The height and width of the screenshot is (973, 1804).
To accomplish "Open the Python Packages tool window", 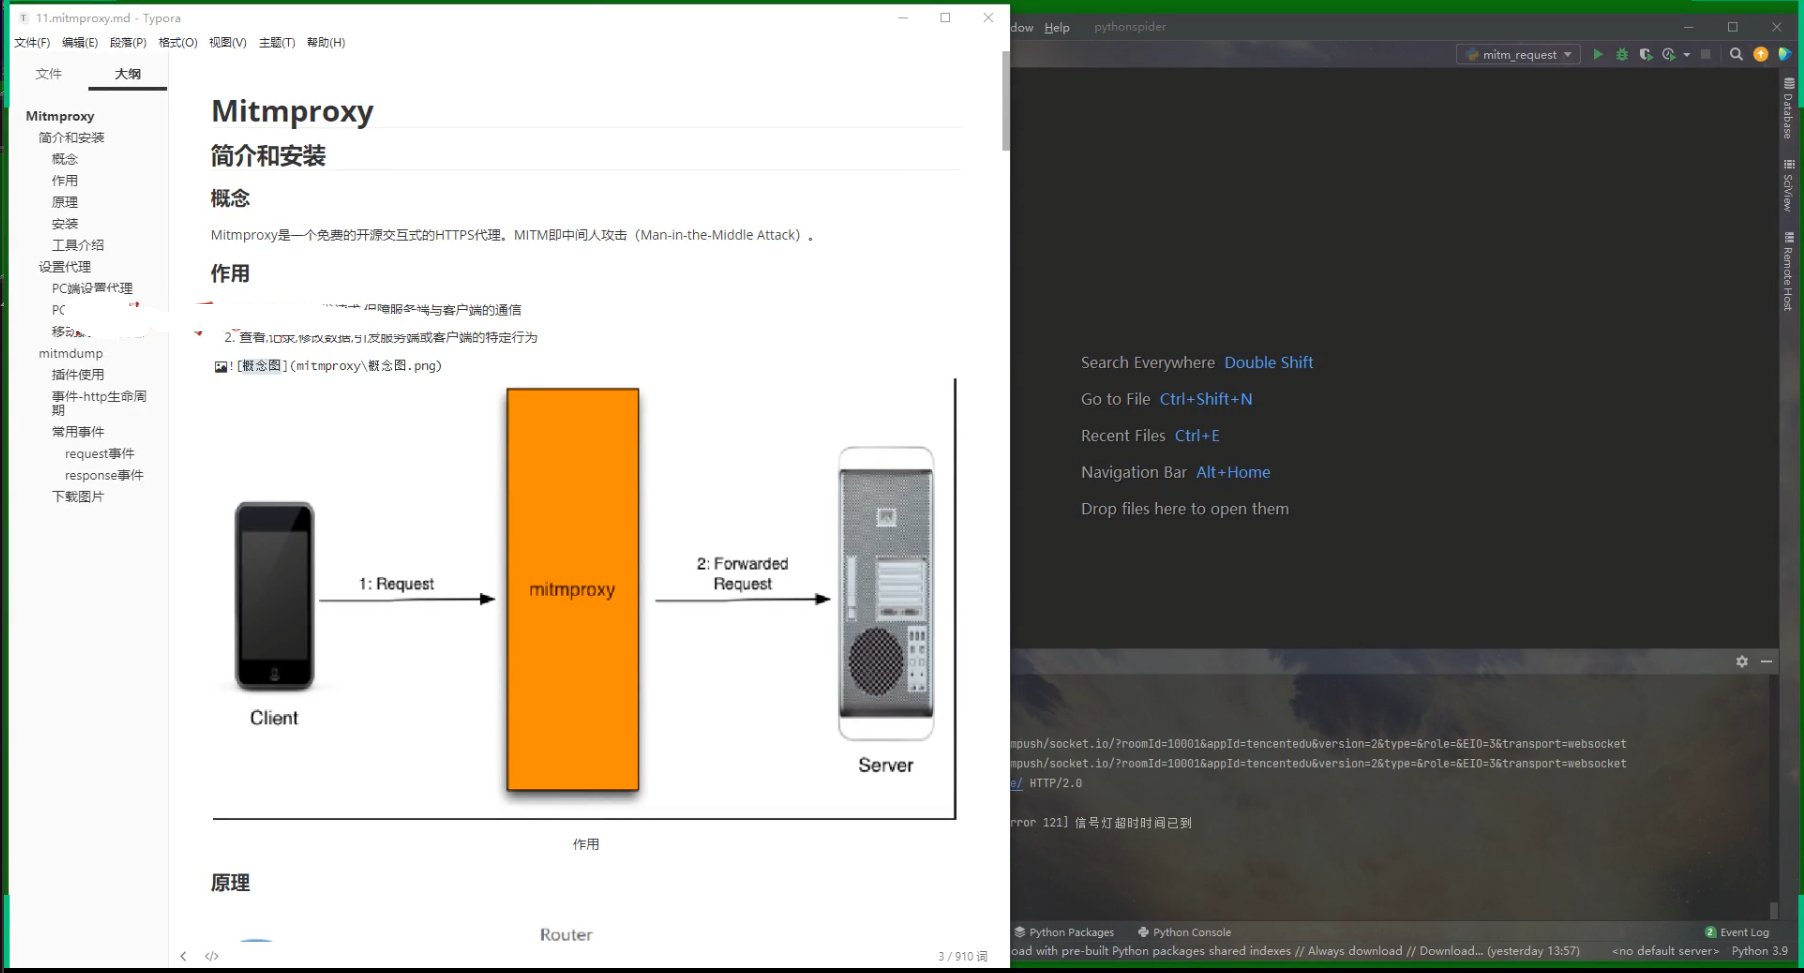I will pos(1064,932).
